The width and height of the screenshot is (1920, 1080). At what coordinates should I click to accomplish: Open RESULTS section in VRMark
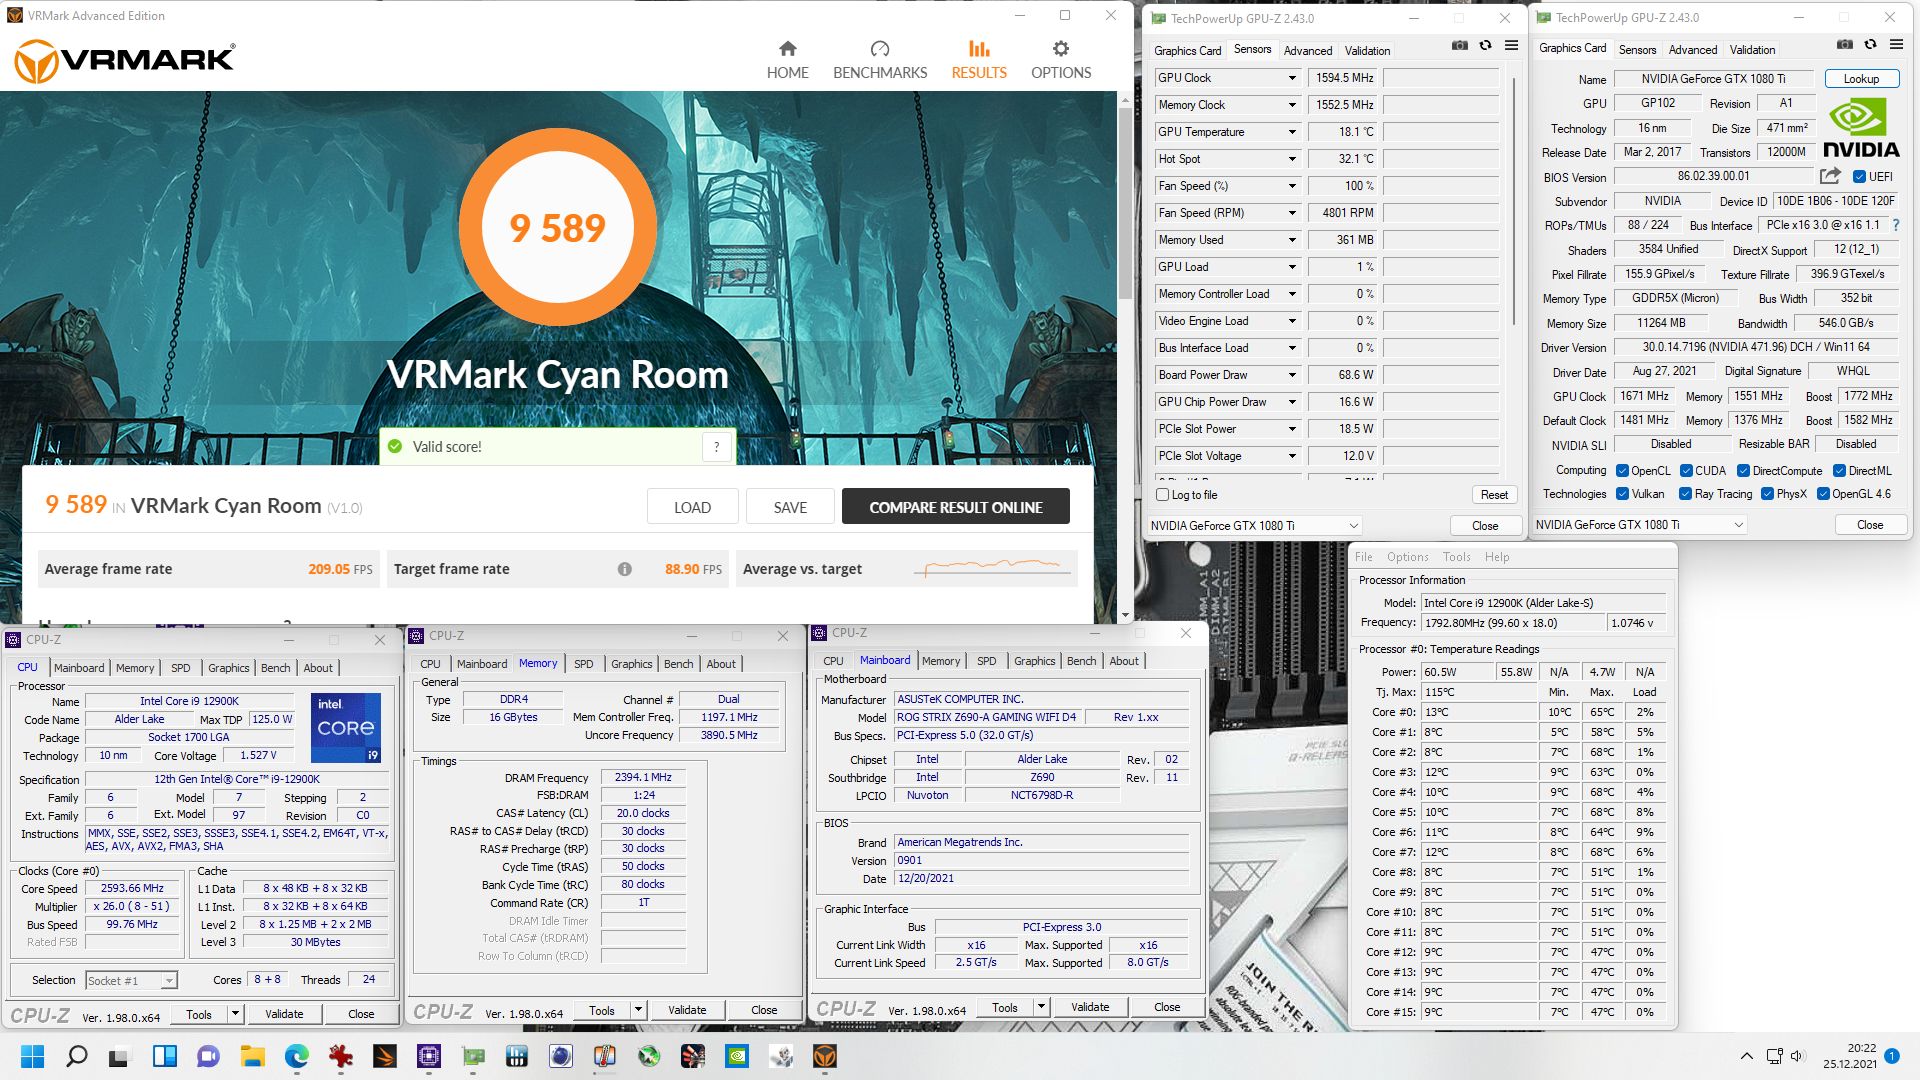[979, 61]
